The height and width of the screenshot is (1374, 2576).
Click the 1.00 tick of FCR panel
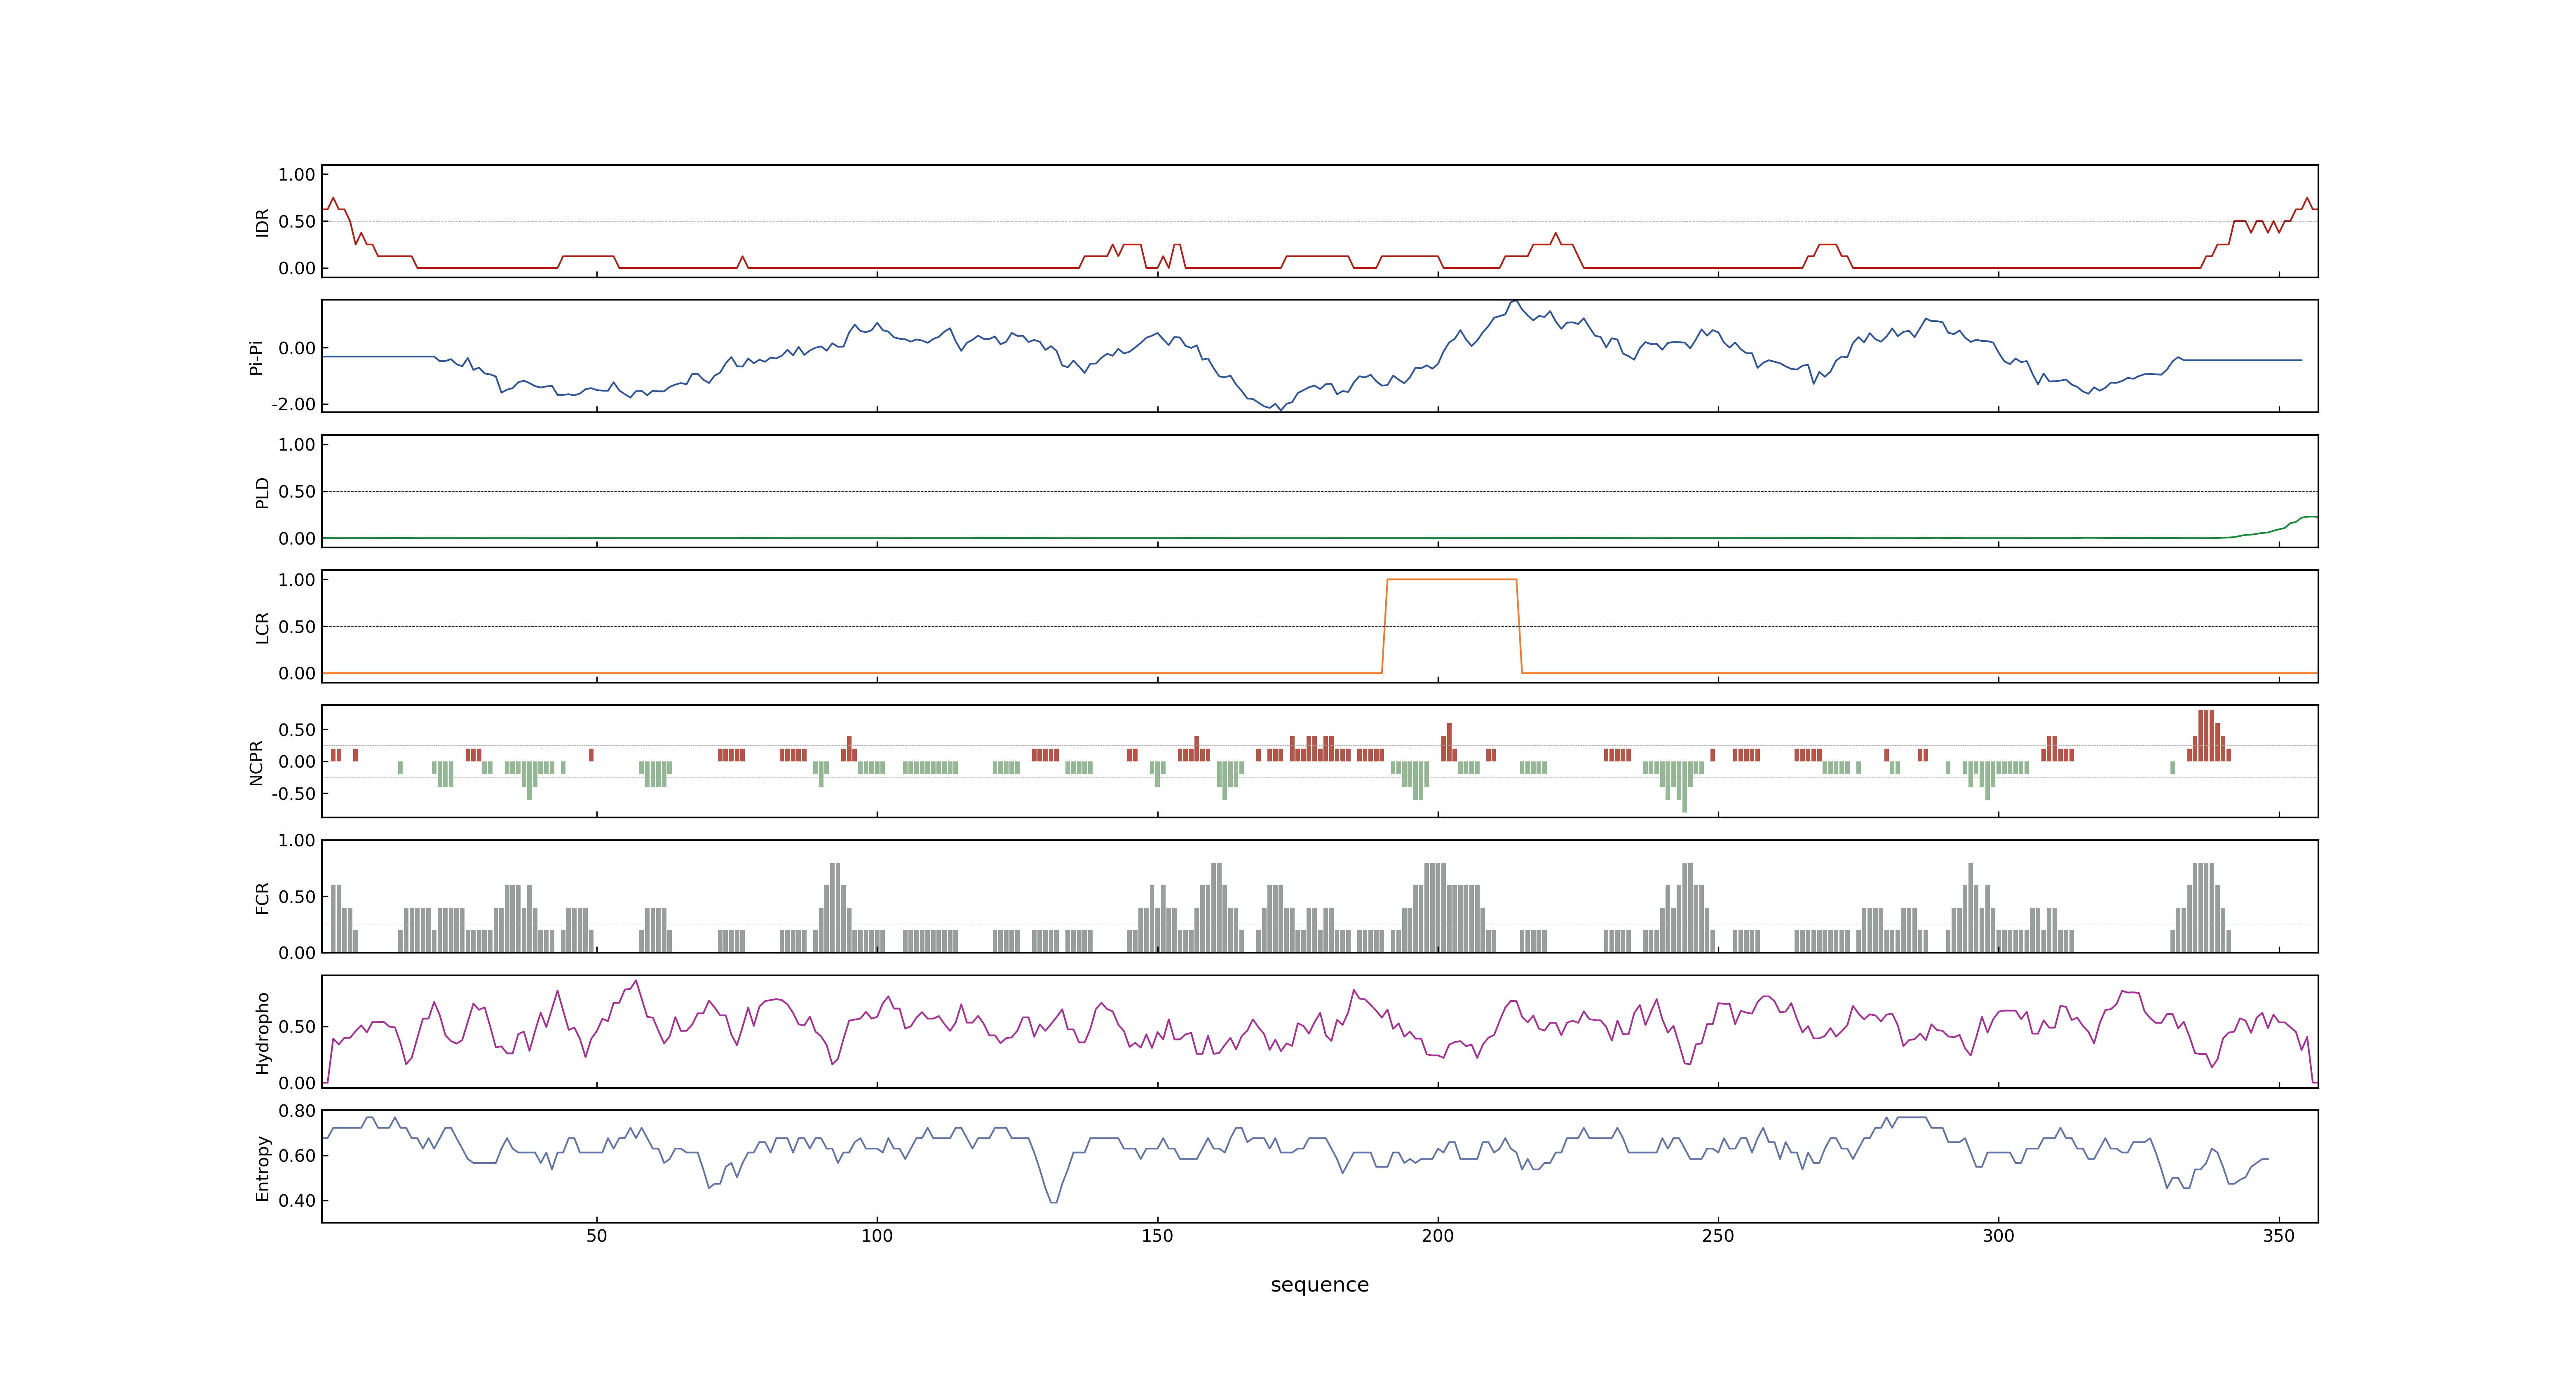pyautogui.click(x=297, y=841)
